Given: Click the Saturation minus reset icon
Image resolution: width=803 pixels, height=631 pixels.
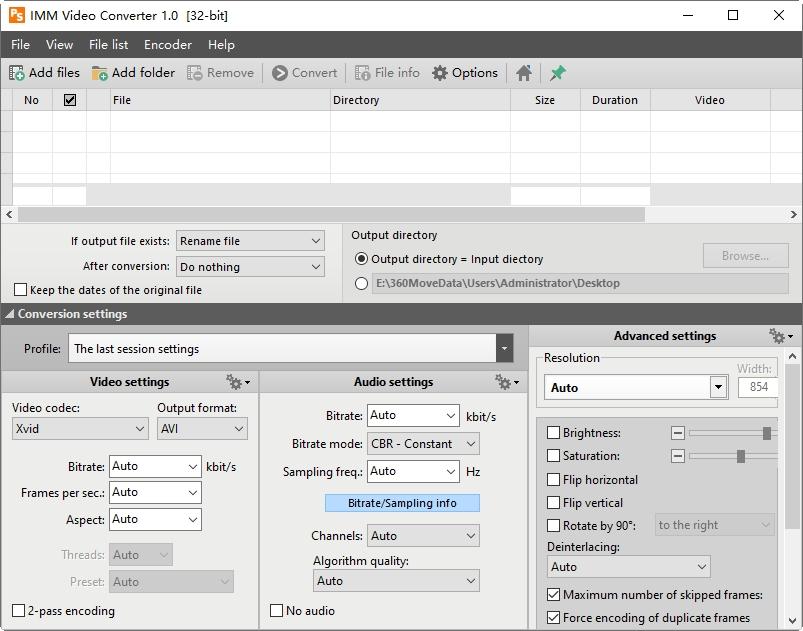Looking at the screenshot, I should pos(678,456).
